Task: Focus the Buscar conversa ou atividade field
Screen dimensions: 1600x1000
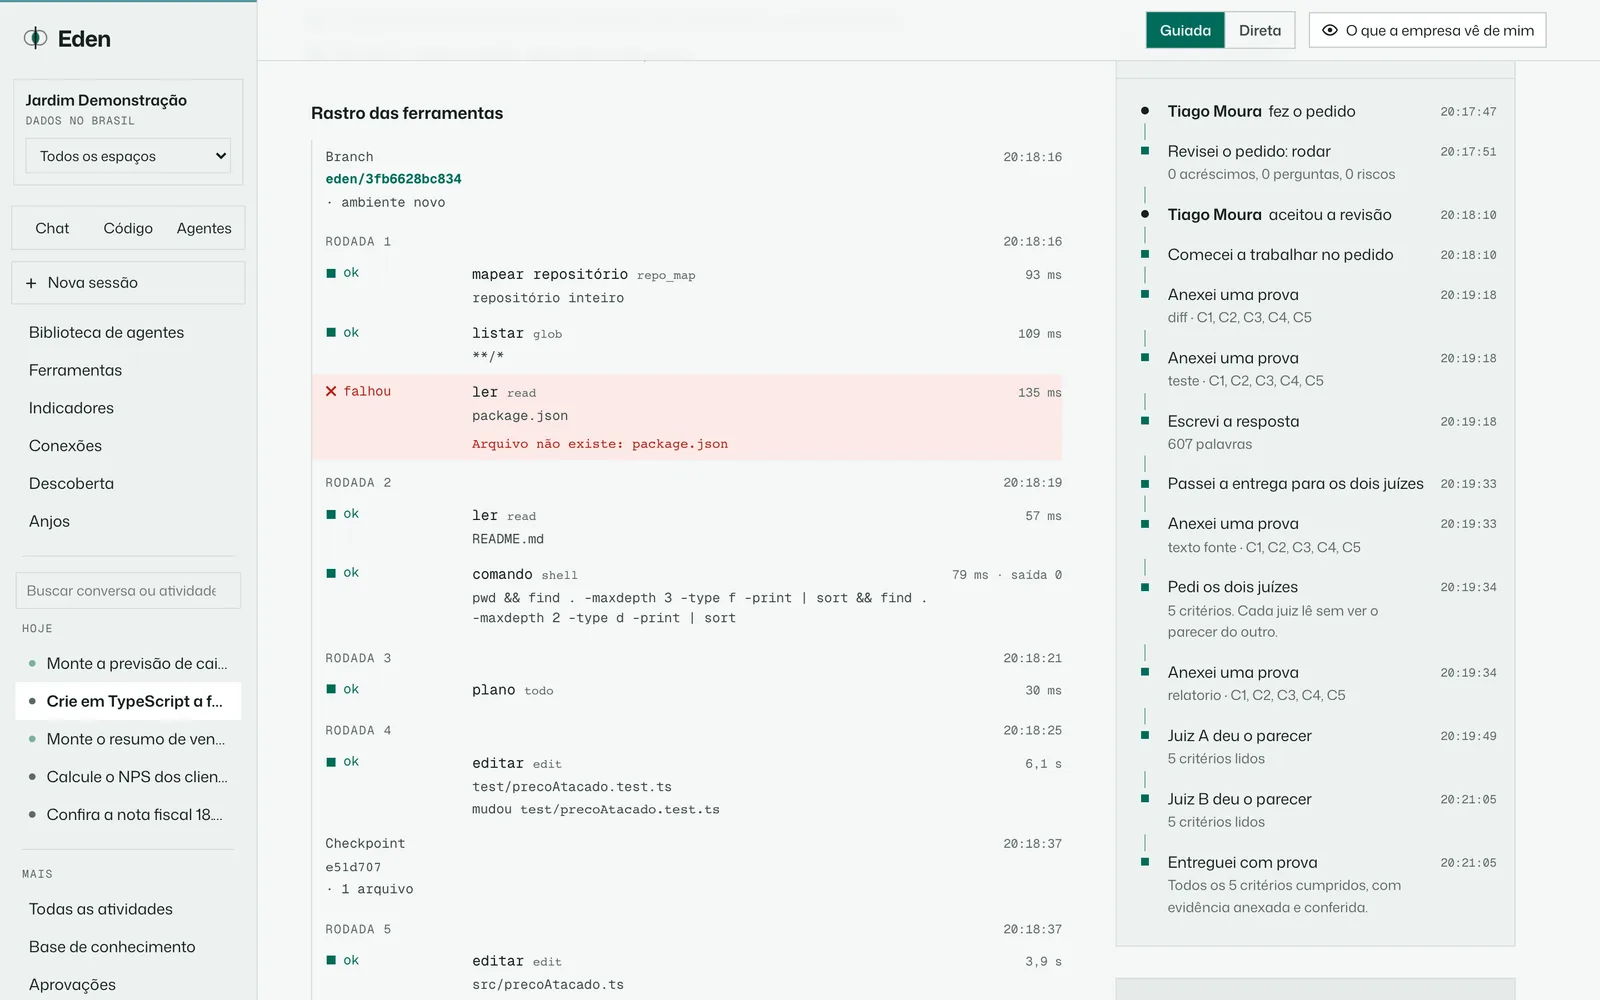Action: point(128,591)
